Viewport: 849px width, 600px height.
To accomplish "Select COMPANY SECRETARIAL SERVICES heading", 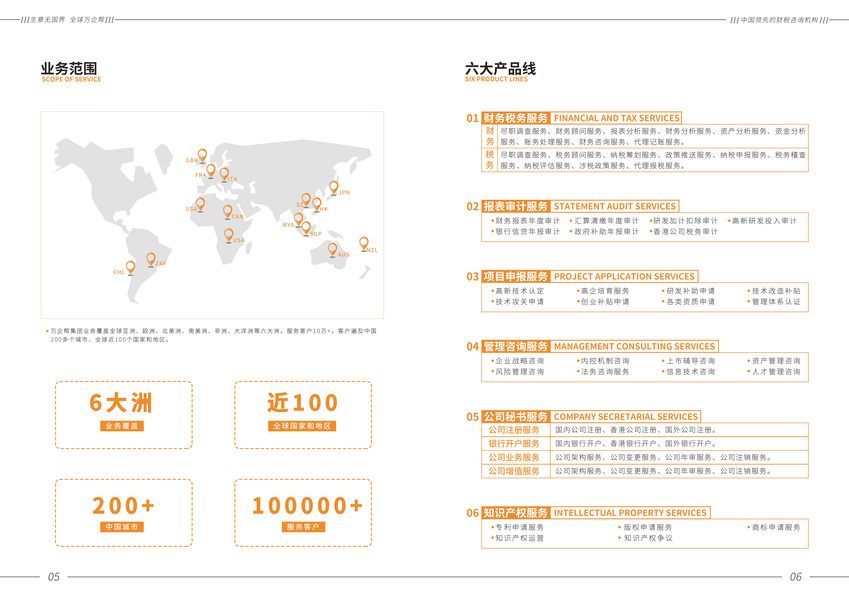I will (x=626, y=416).
